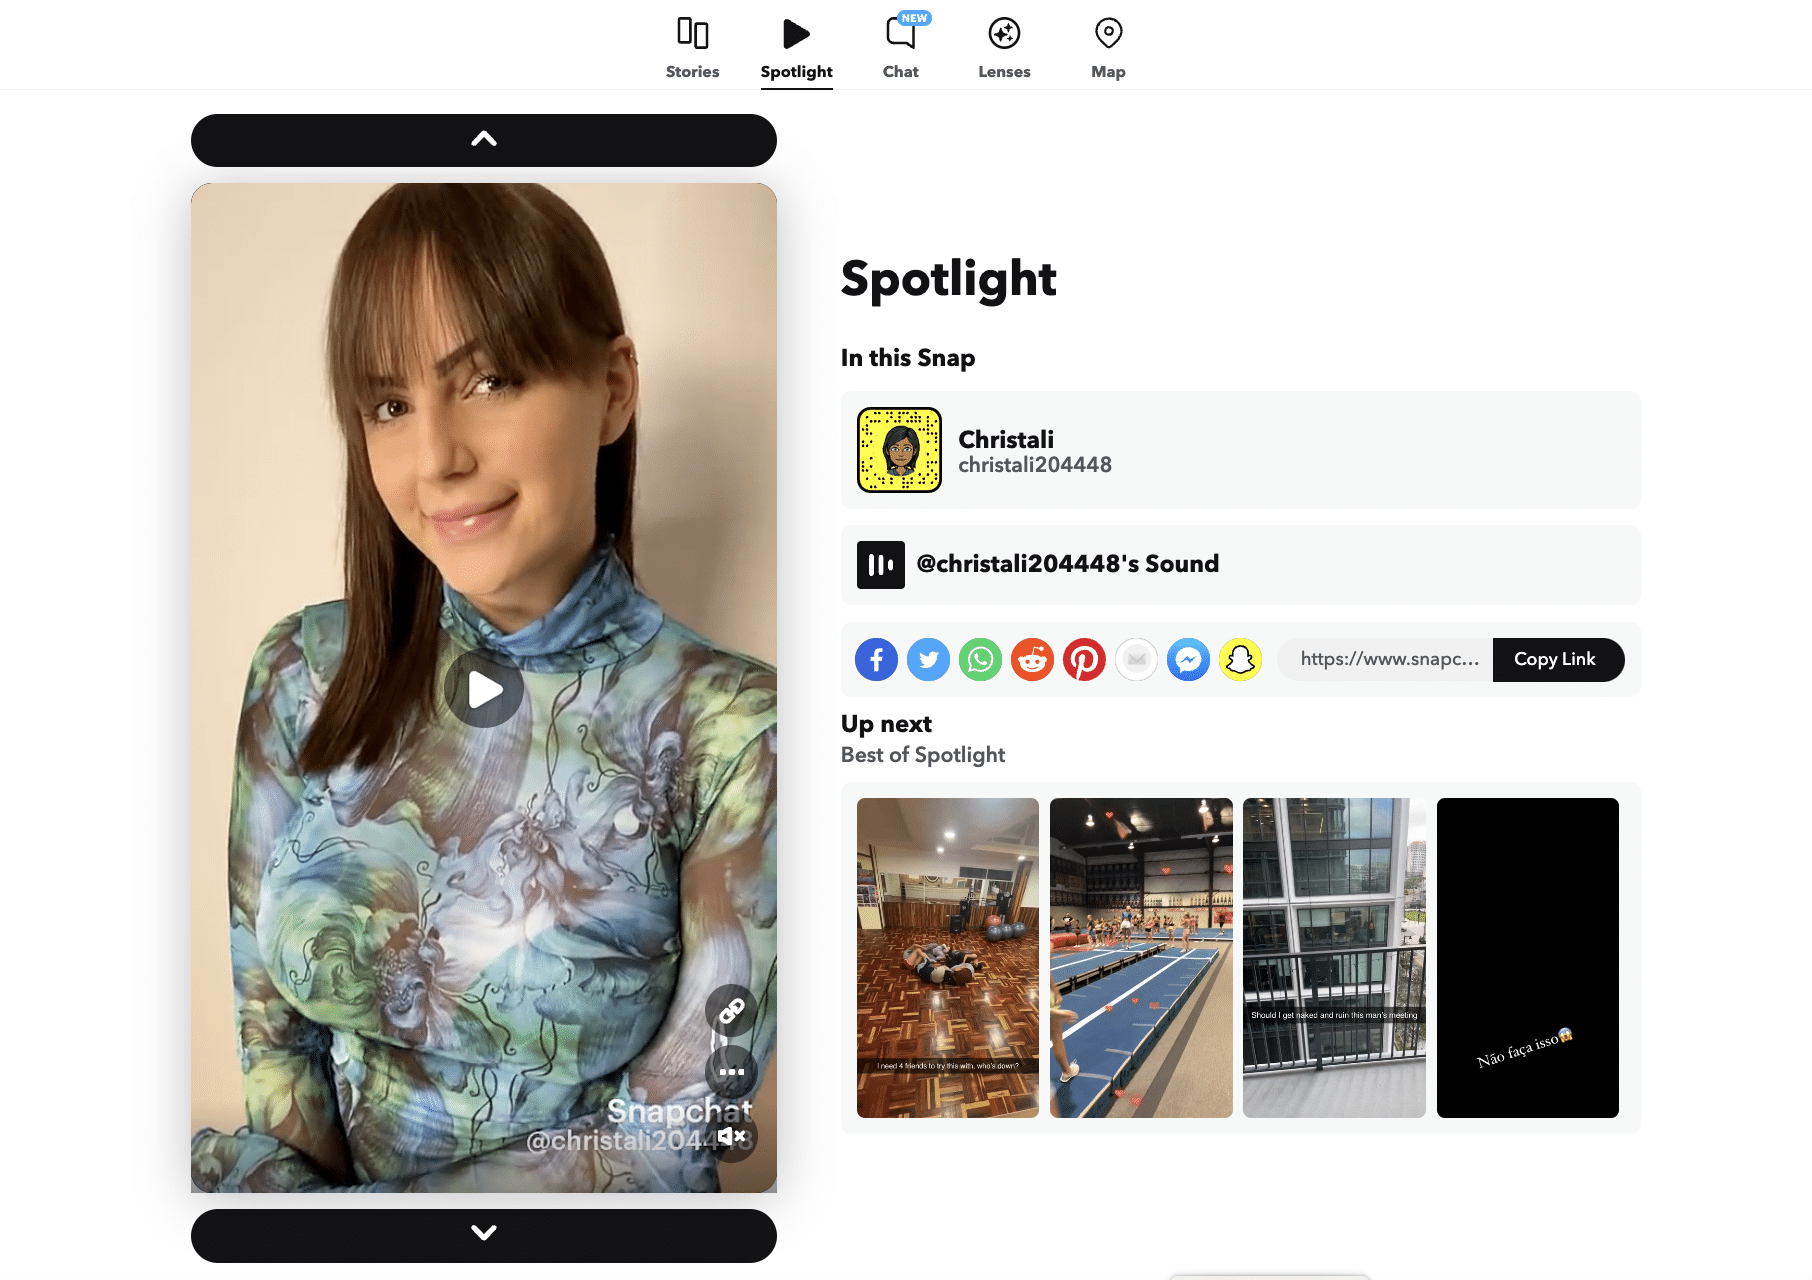Open Christali profile name

(x=1006, y=439)
